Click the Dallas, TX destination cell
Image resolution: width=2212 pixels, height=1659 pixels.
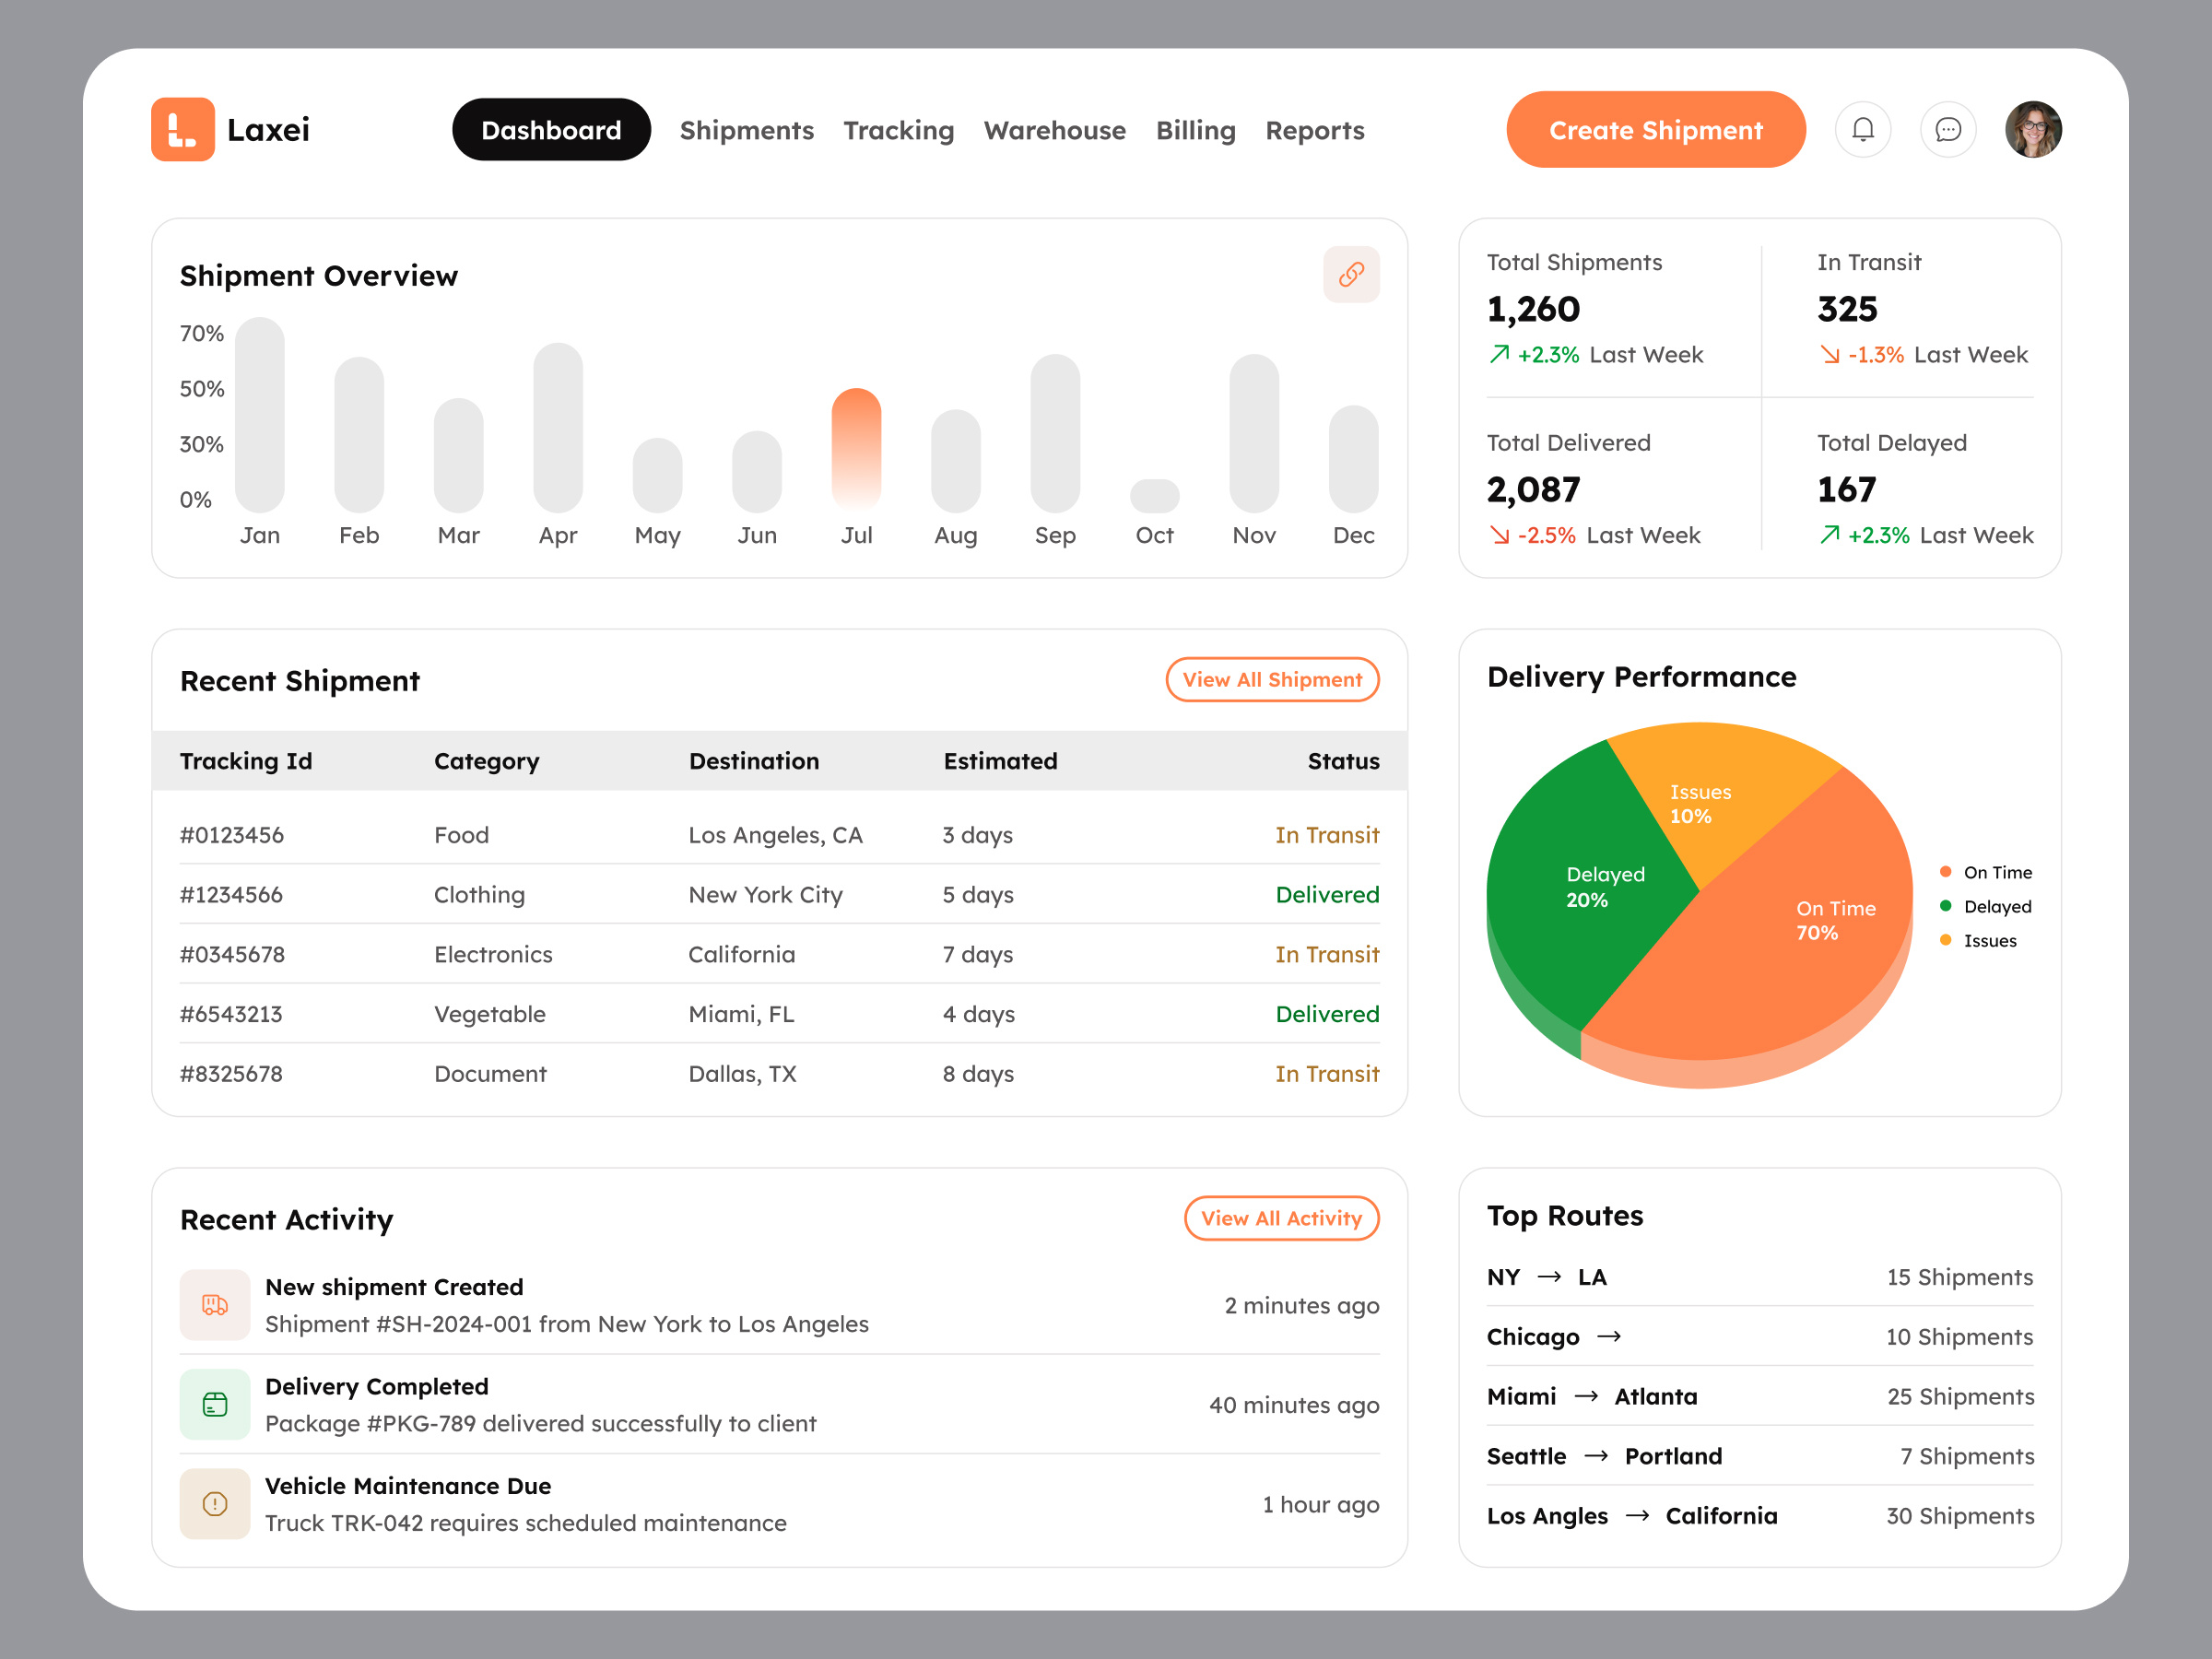(742, 1074)
